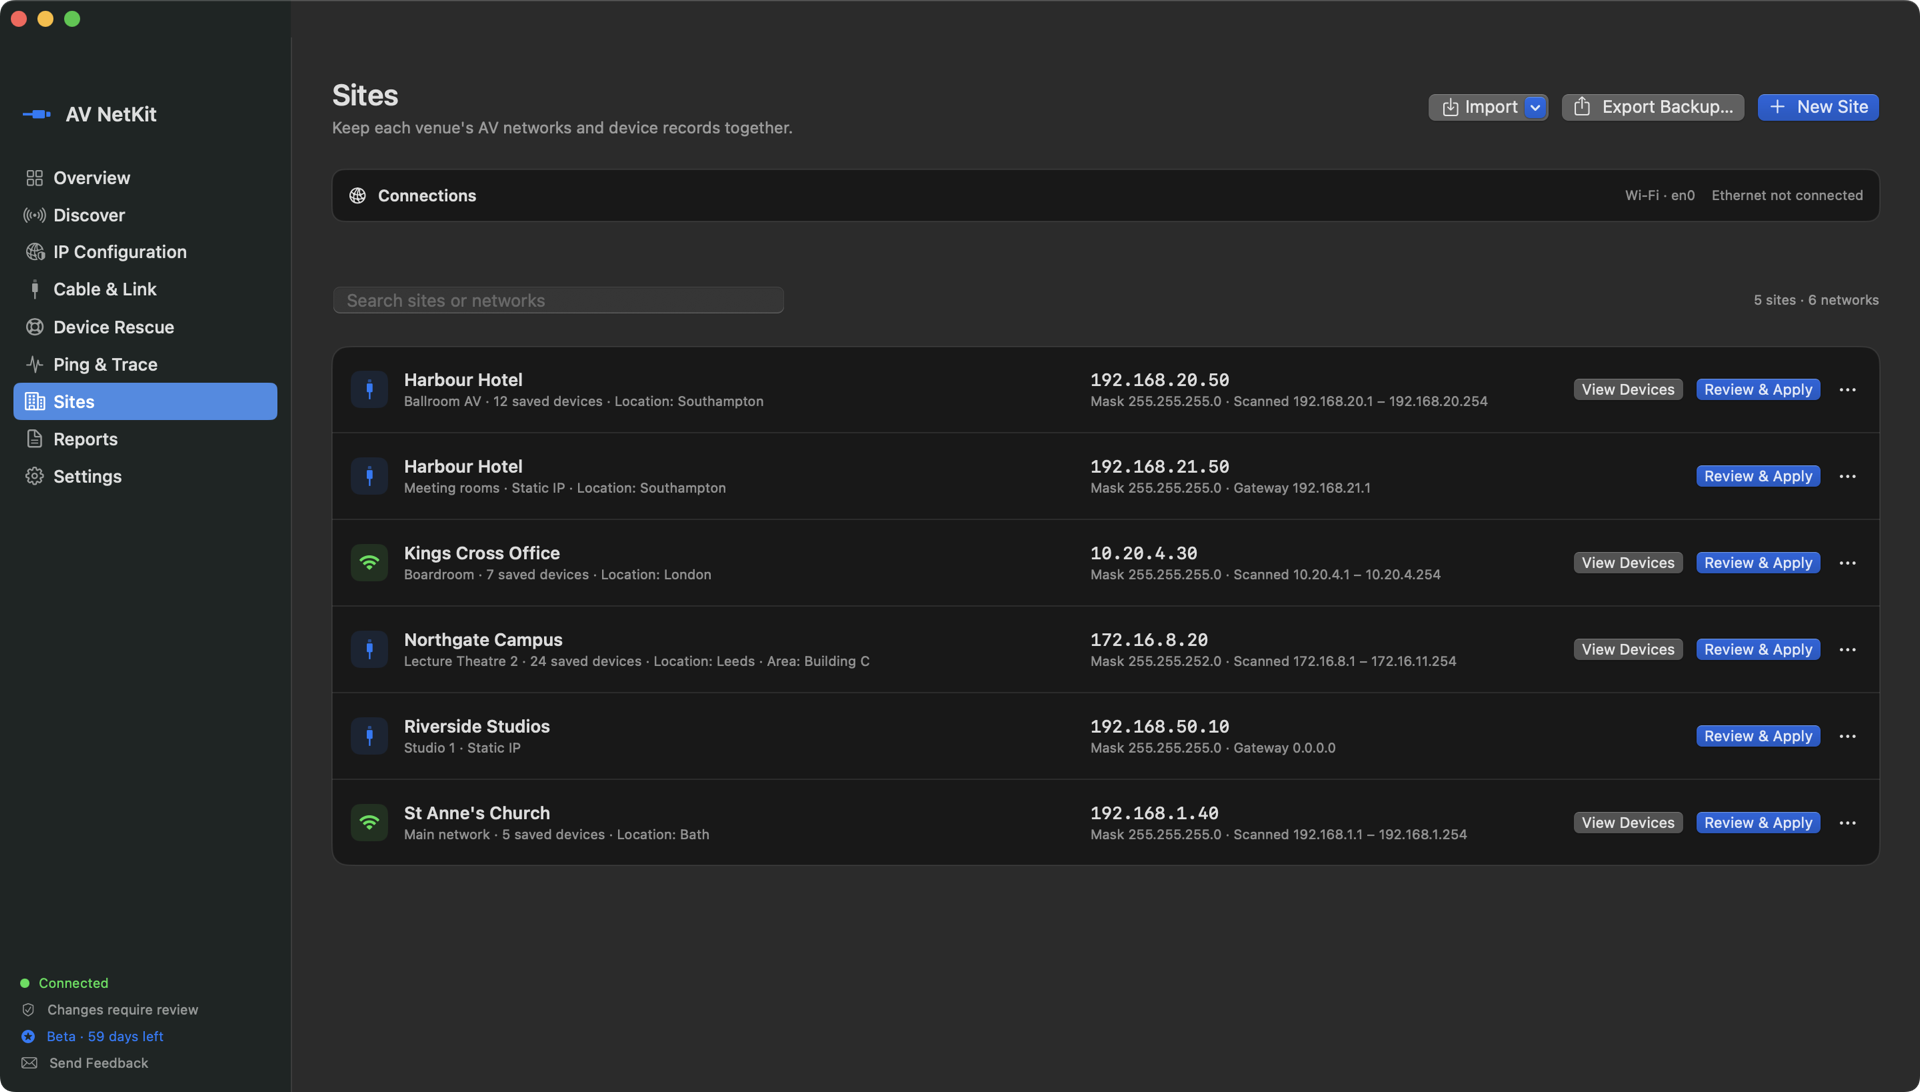The image size is (1920, 1092).
Task: Click Harbour Hotel Ballroom AV ethernet icon
Action: [x=369, y=389]
